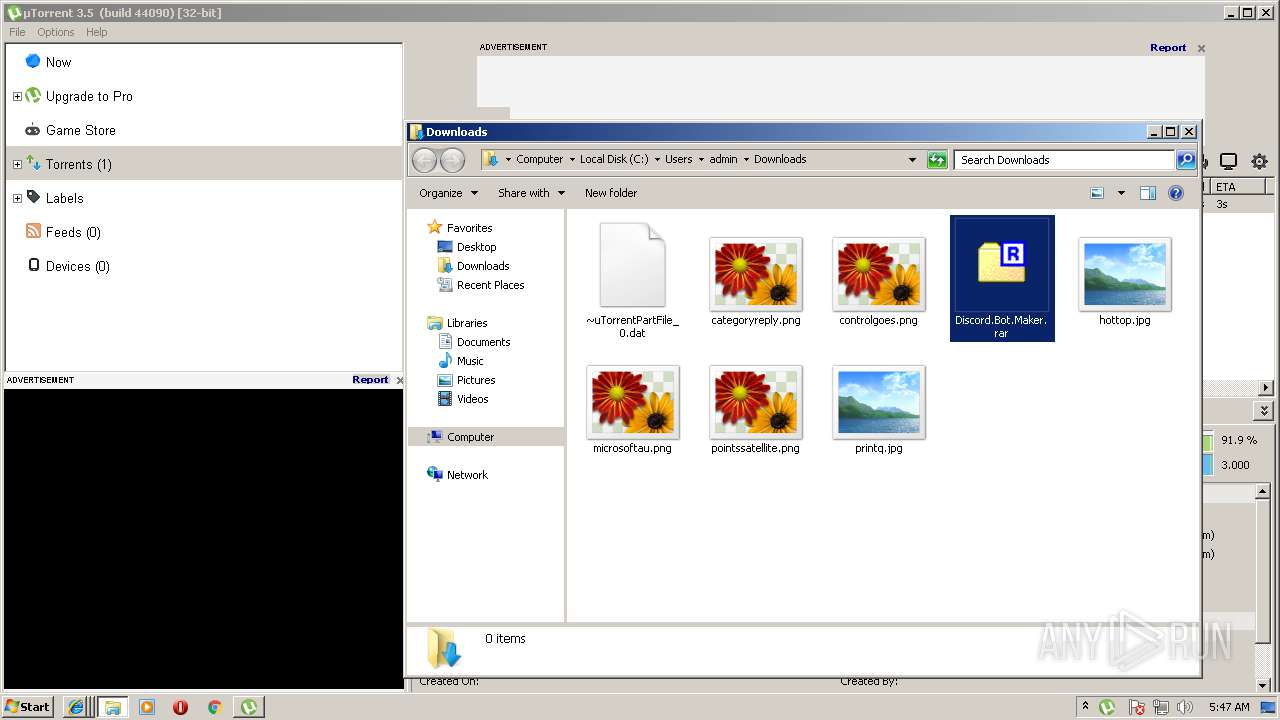Select pointssatellite.png file
Viewport: 1280px width, 720px height.
tap(755, 410)
